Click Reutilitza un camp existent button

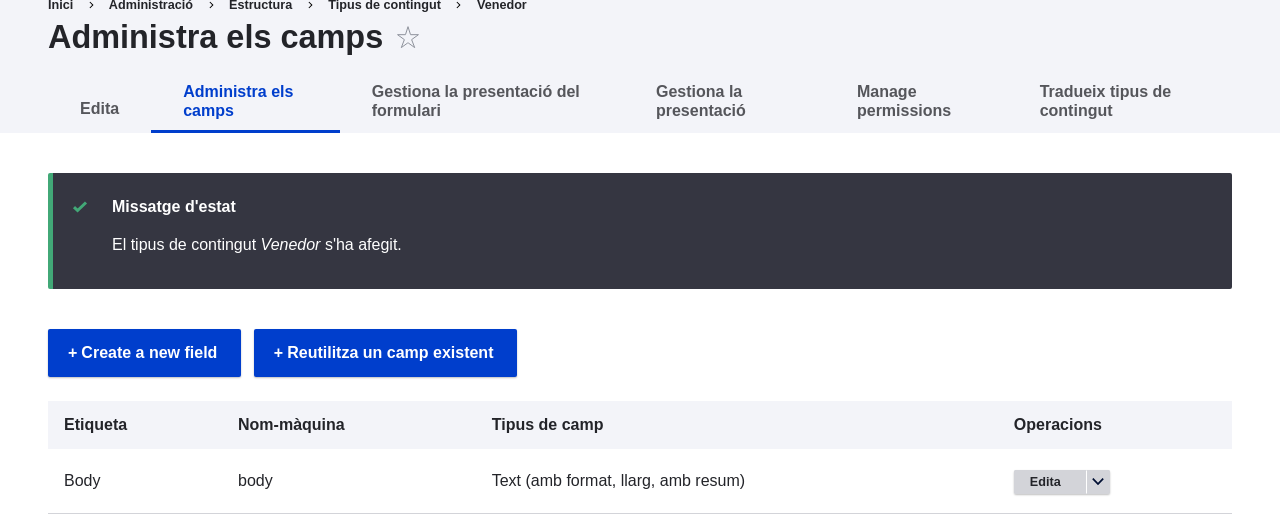[x=385, y=353]
